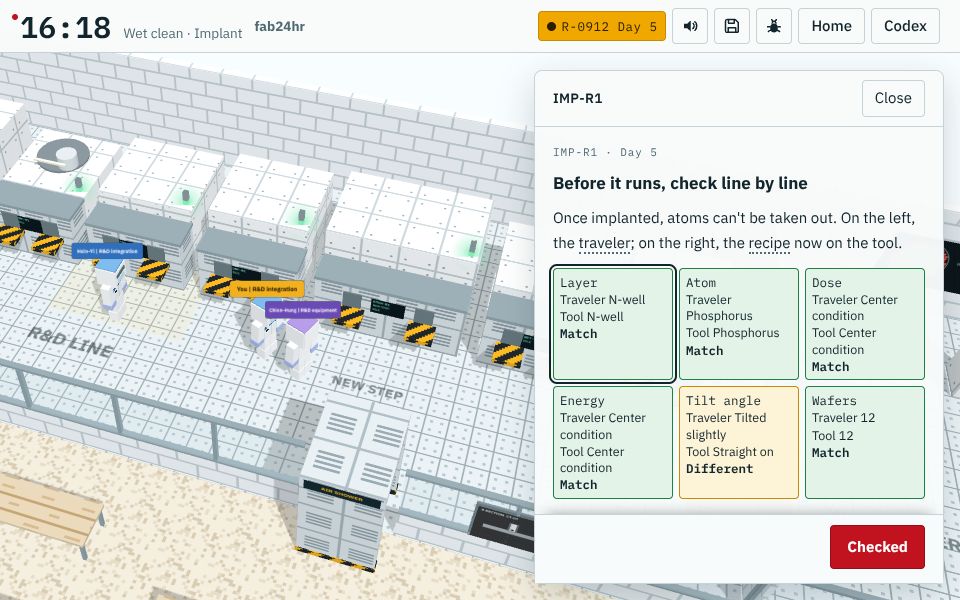Click the heading Before it runs, check line by line
This screenshot has height=600, width=960.
(x=680, y=184)
